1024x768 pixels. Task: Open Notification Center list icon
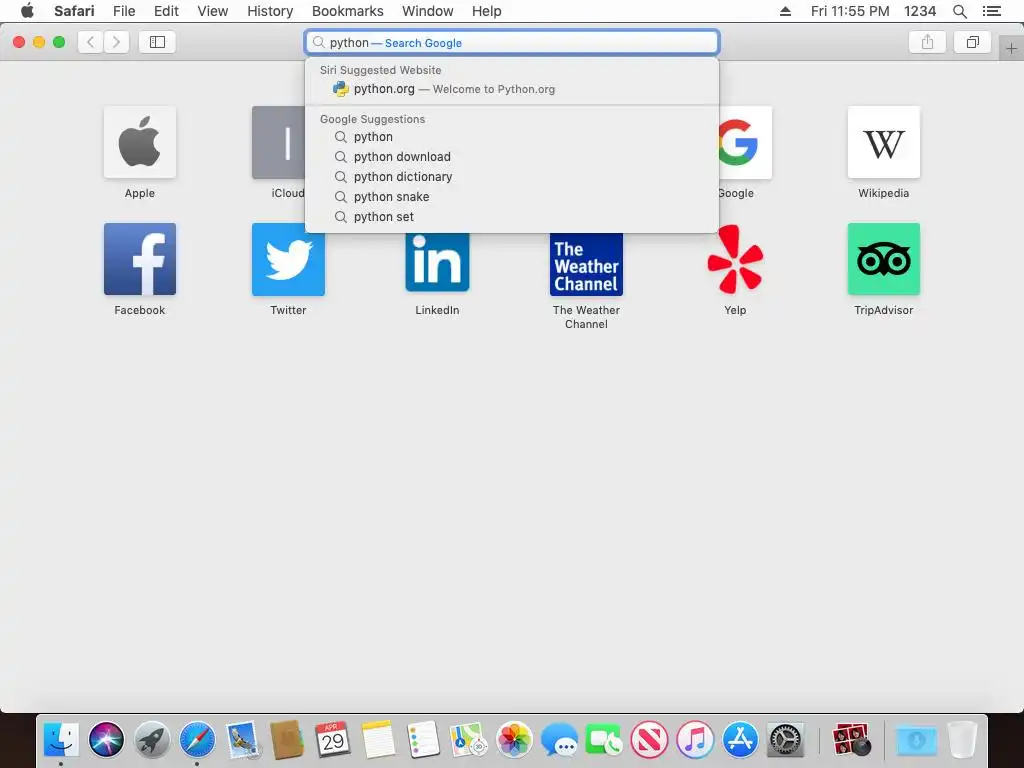click(x=992, y=11)
